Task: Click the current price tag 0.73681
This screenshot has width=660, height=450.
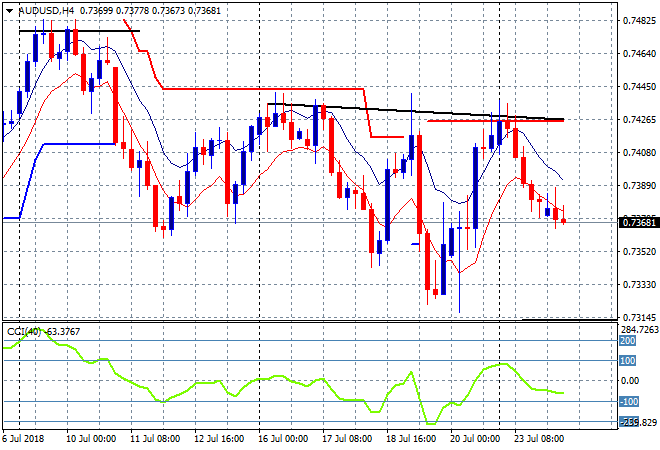Action: pyautogui.click(x=639, y=222)
